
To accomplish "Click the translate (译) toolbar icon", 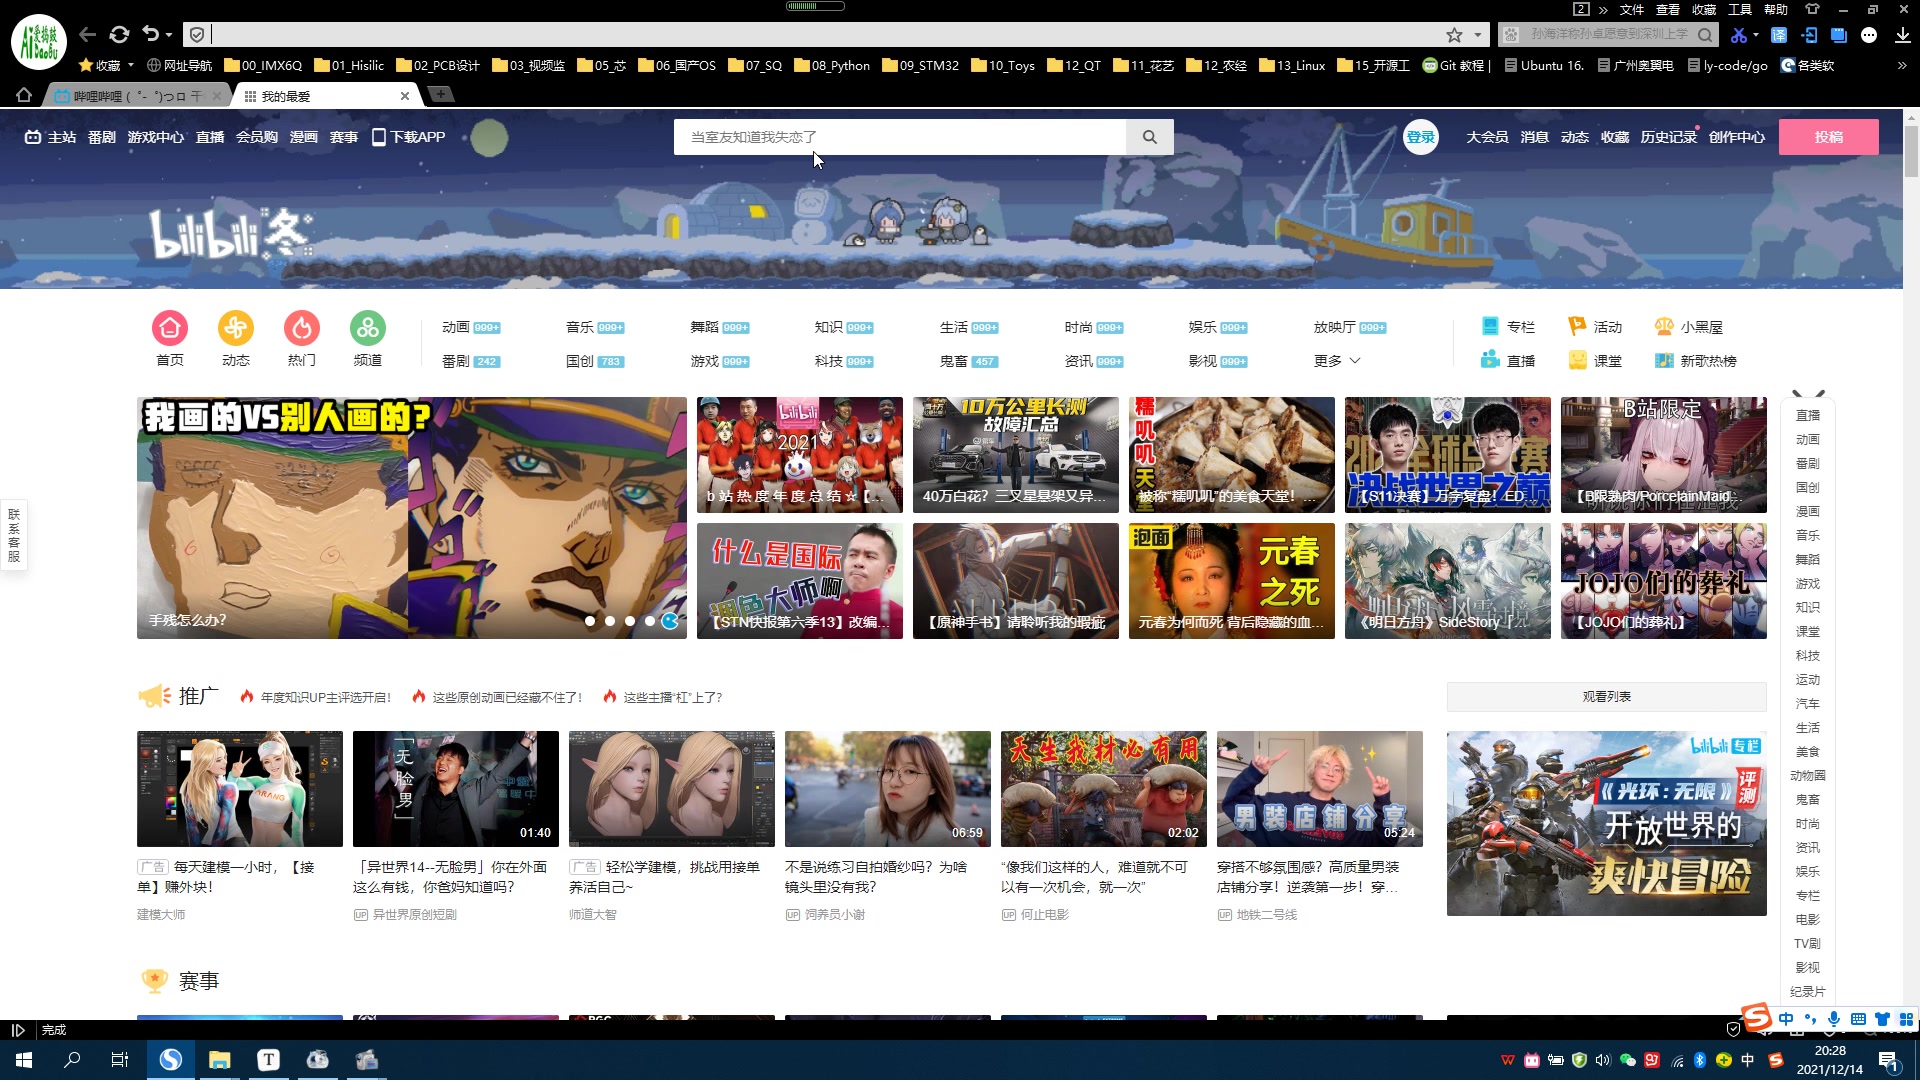I will (x=1779, y=35).
